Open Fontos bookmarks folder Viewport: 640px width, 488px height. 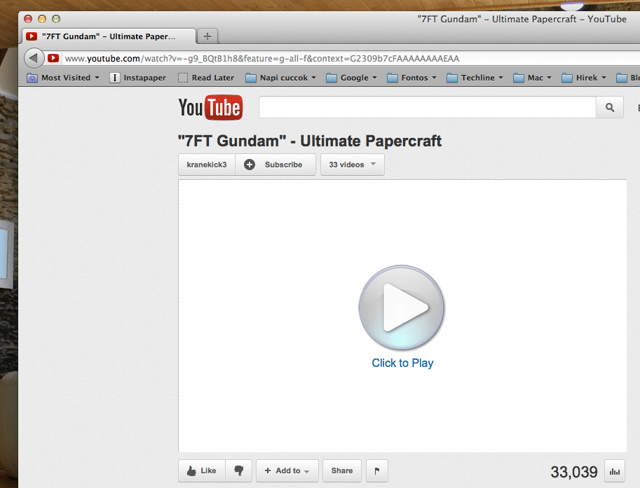pyautogui.click(x=411, y=78)
